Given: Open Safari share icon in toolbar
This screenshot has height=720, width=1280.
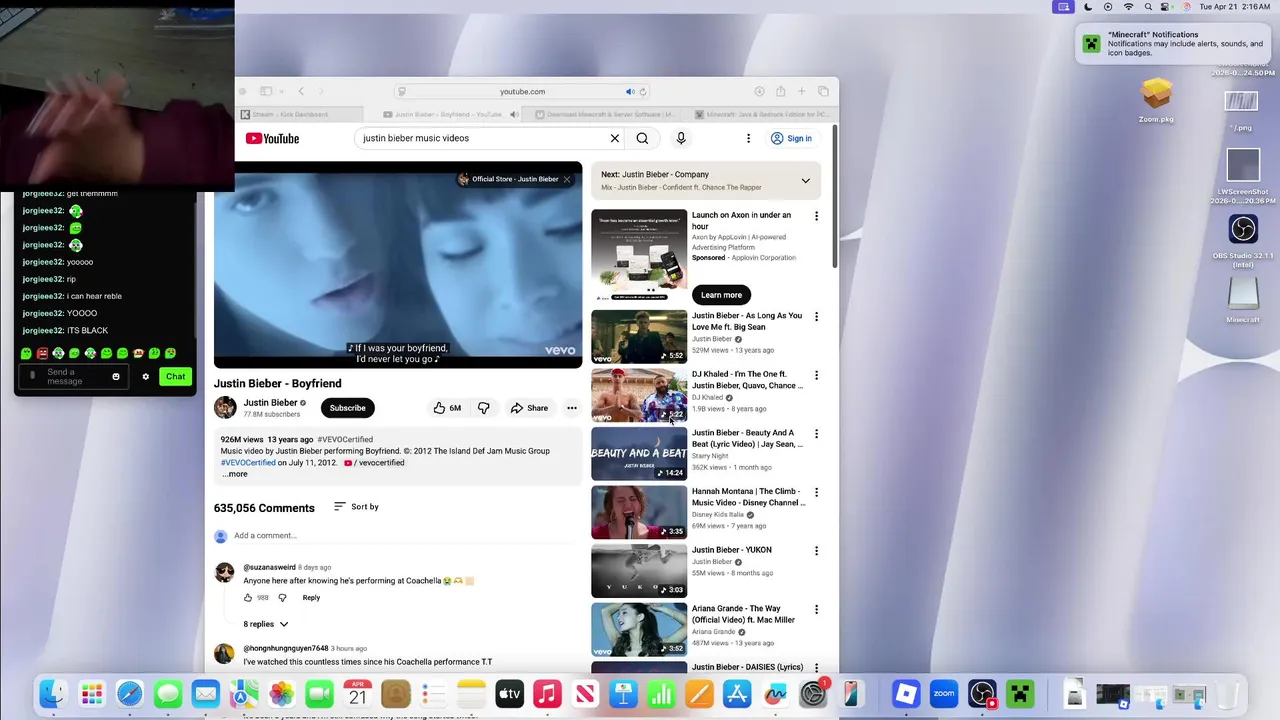Looking at the screenshot, I should [780, 91].
